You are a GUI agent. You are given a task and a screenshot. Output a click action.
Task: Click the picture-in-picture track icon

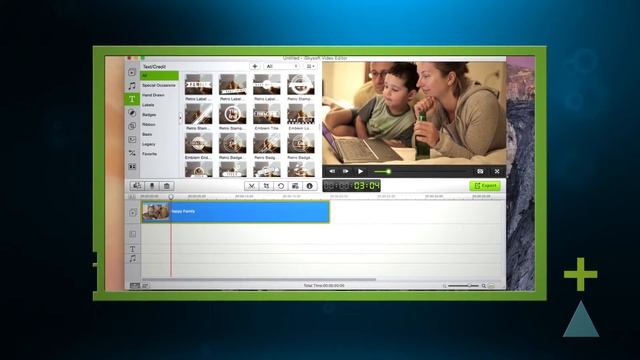132,234
